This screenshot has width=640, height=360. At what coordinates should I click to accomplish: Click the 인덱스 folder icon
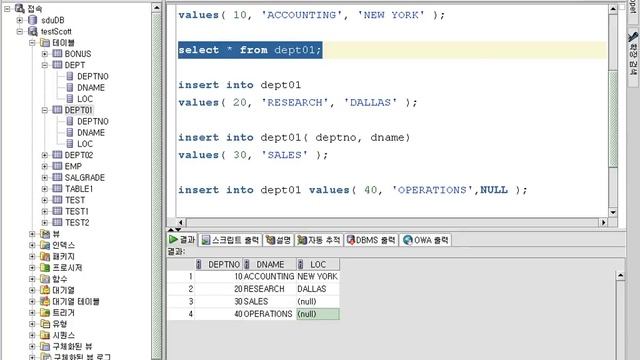click(45, 245)
